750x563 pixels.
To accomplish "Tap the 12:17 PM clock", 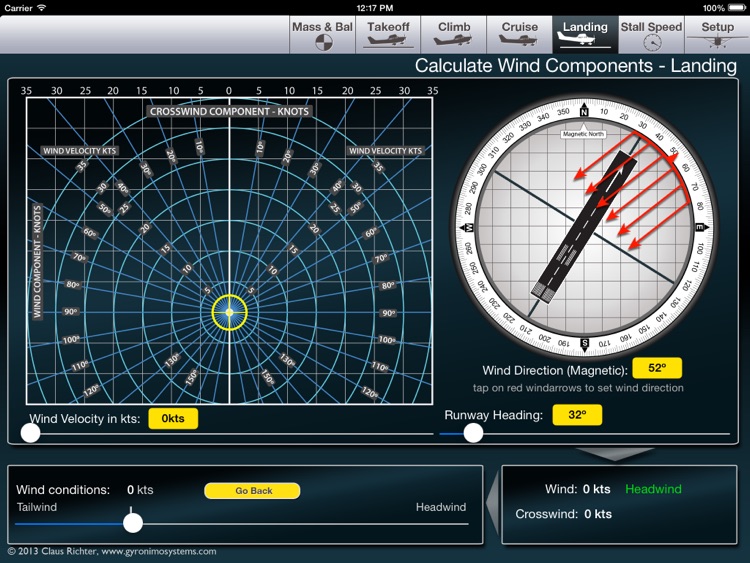I will pyautogui.click(x=375, y=8).
